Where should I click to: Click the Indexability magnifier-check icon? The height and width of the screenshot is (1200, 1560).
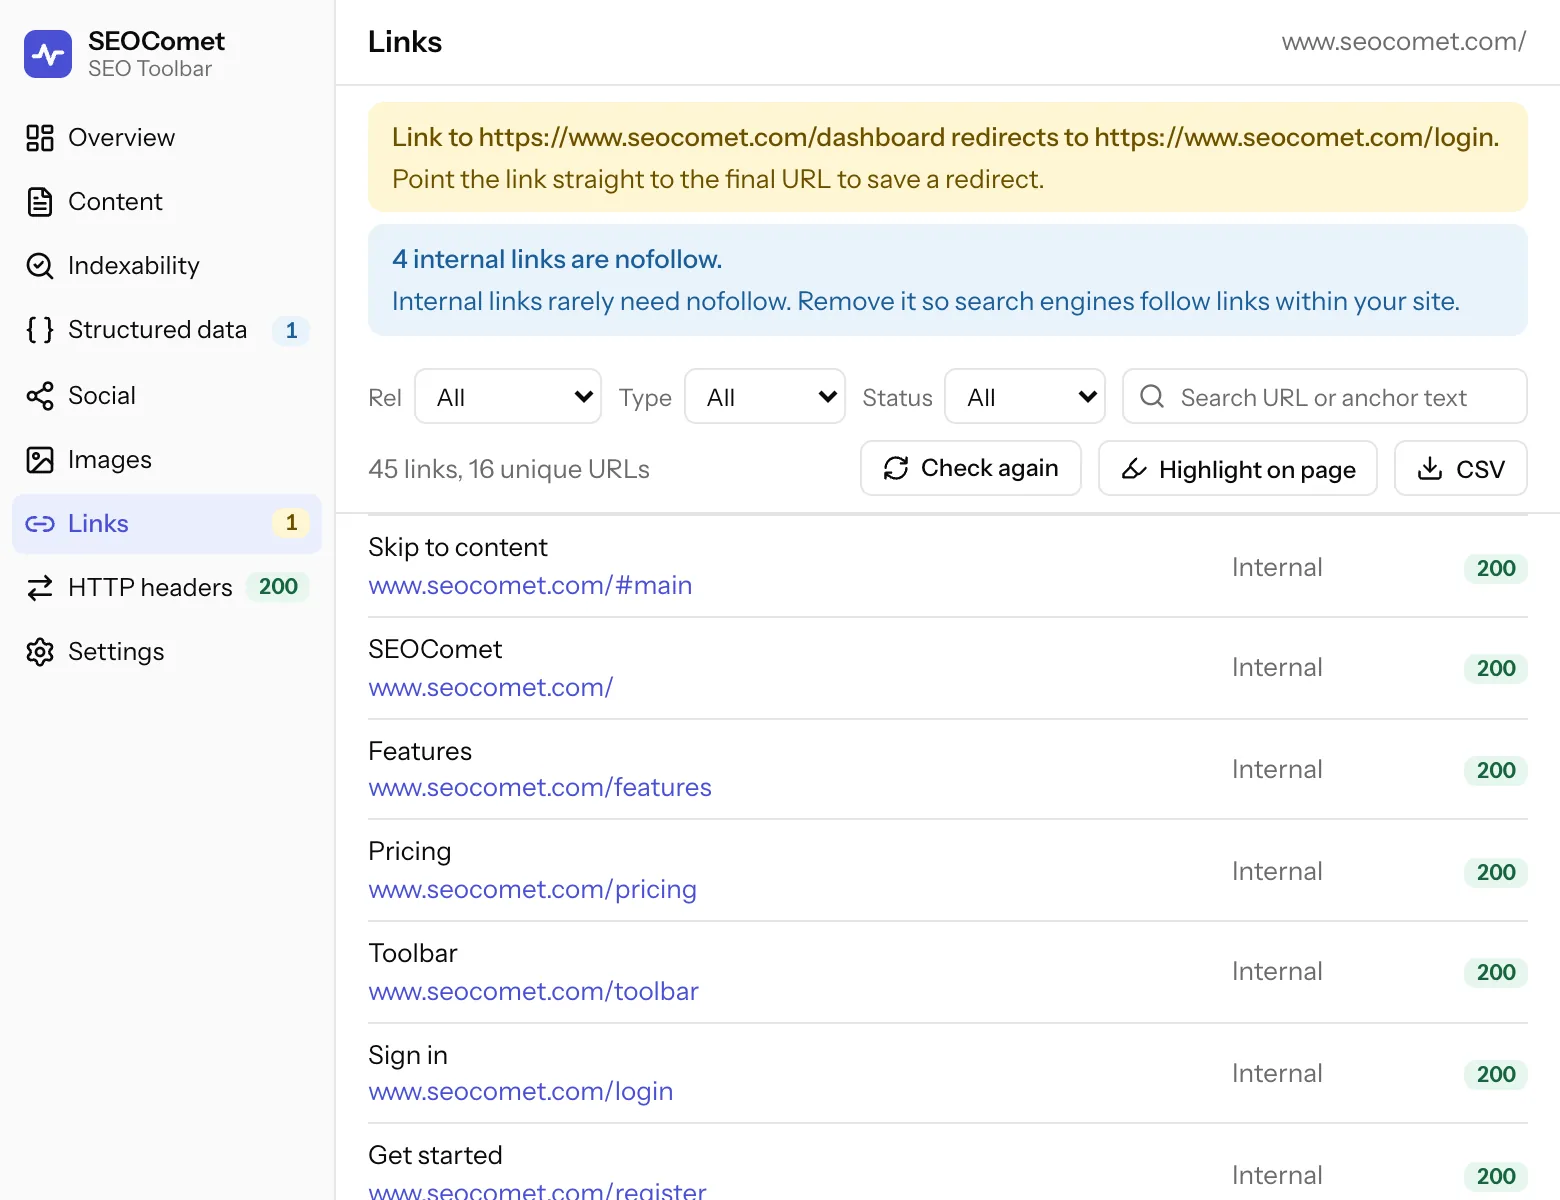click(x=40, y=266)
